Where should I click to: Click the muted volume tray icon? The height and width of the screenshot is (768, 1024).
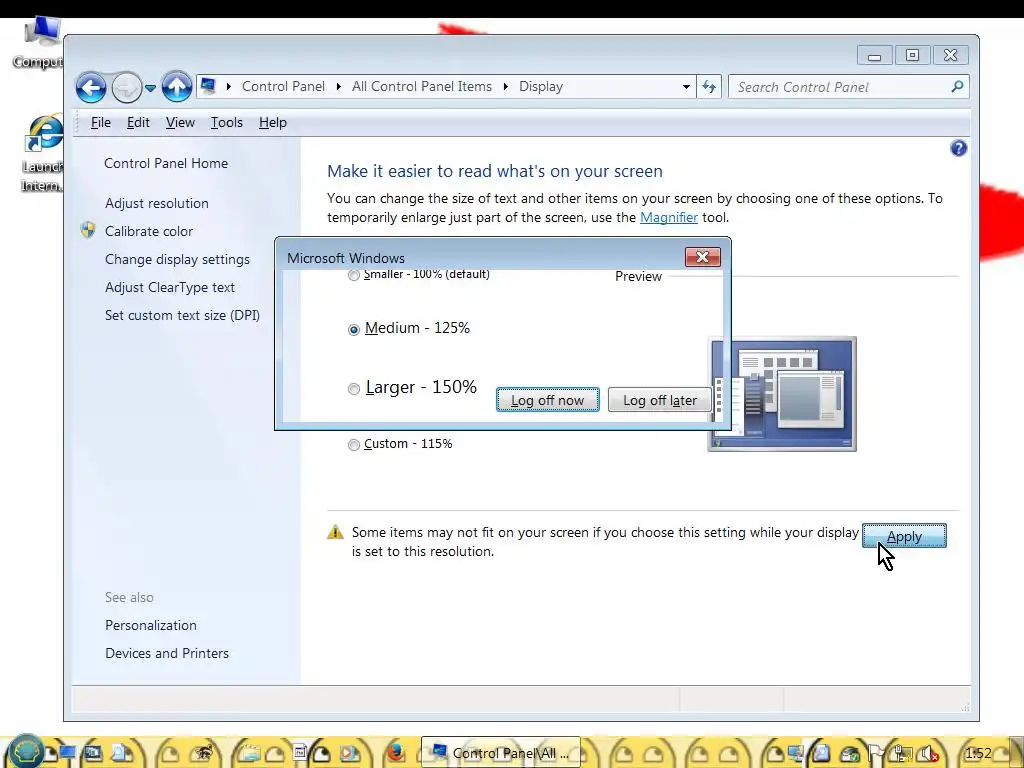(x=928, y=754)
